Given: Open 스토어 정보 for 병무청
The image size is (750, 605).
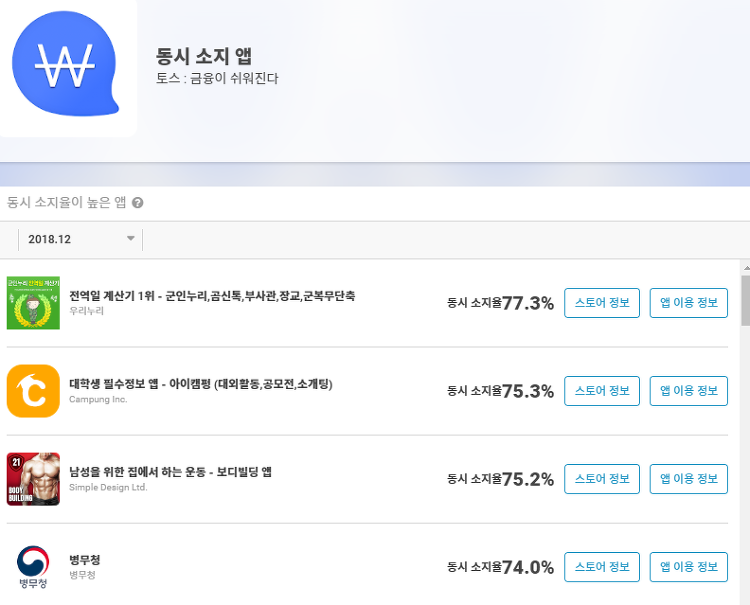Looking at the screenshot, I should pyautogui.click(x=602, y=567).
